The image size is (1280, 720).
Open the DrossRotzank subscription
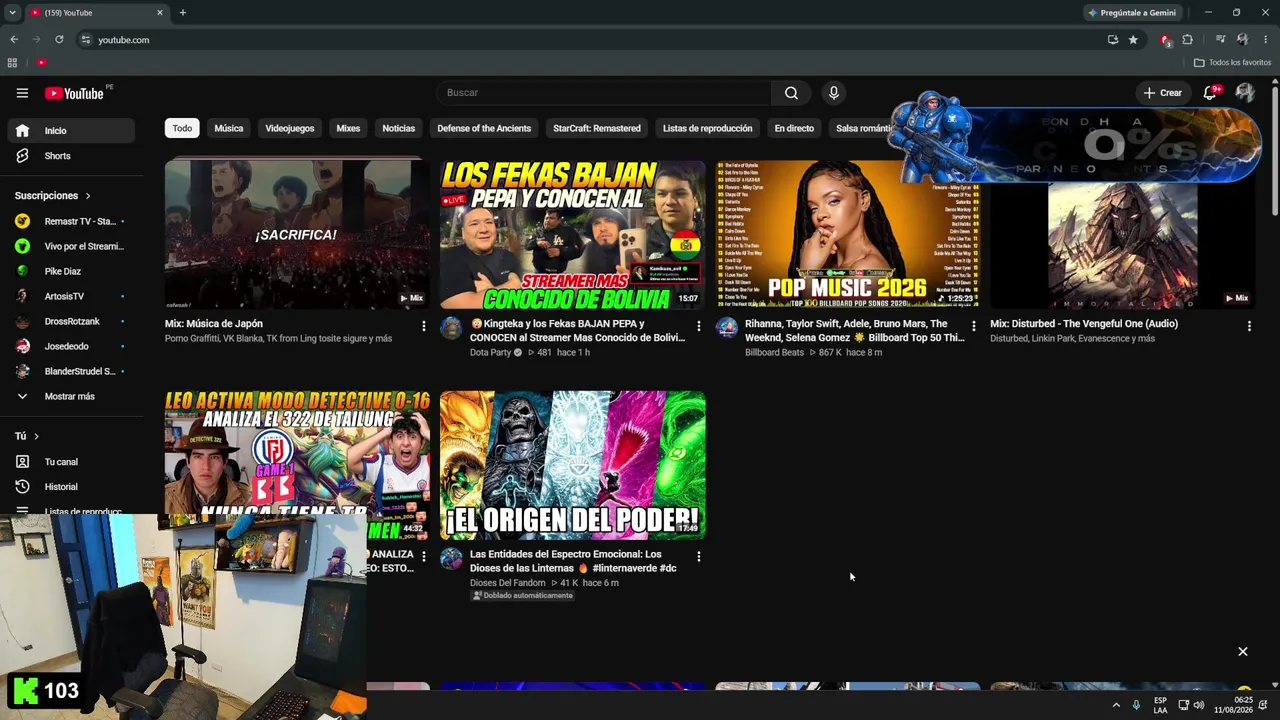[70, 321]
